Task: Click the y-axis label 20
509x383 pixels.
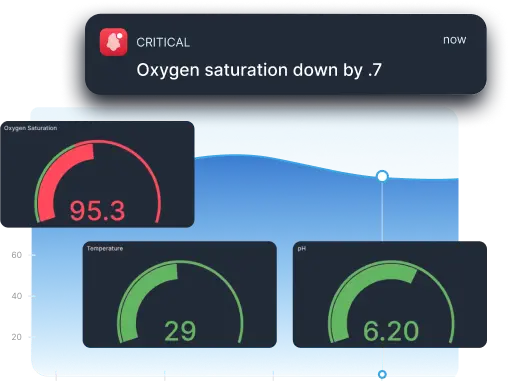Action: [17, 337]
